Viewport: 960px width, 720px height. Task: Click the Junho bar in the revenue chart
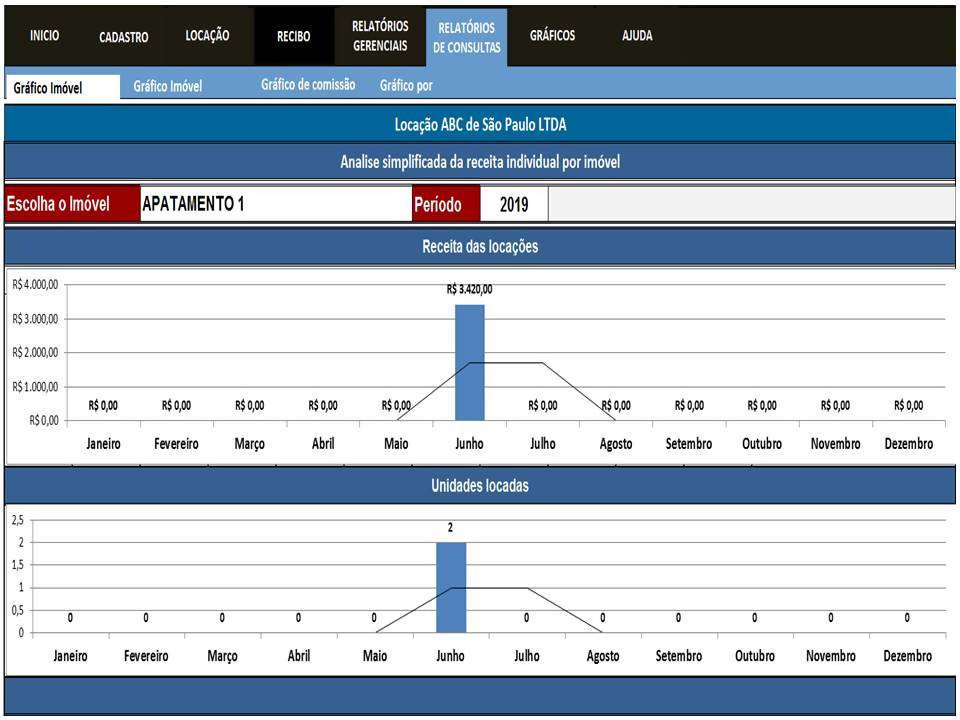click(469, 362)
